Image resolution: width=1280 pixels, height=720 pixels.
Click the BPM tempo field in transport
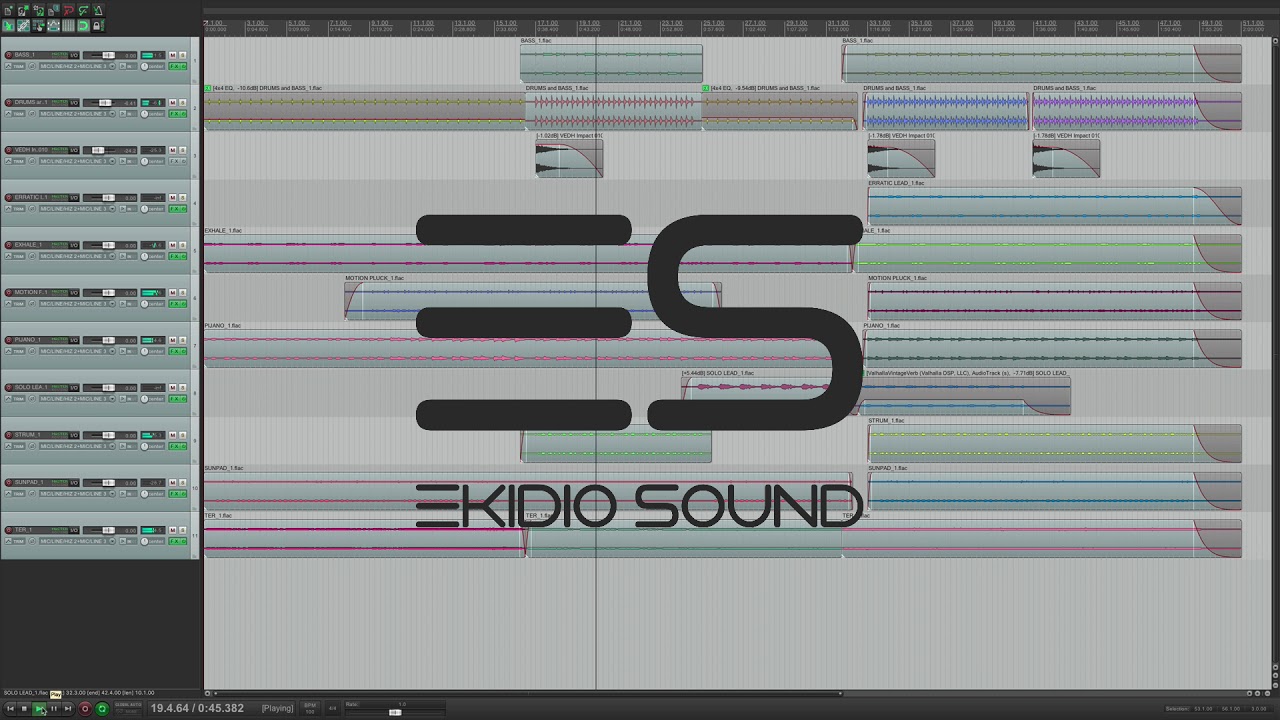(310, 708)
